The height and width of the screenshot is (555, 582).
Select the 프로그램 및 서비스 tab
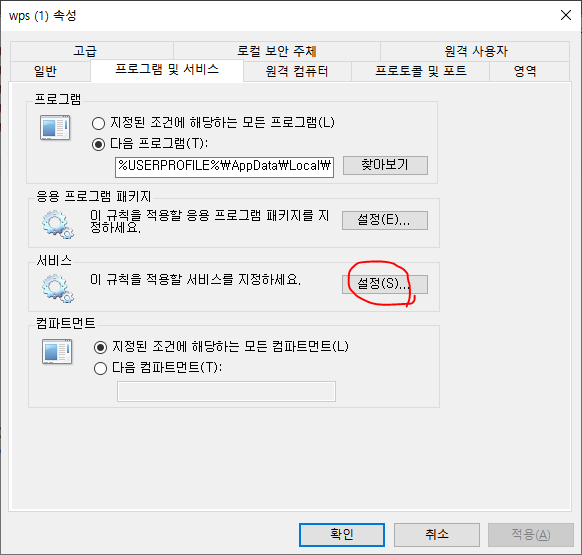coord(167,70)
